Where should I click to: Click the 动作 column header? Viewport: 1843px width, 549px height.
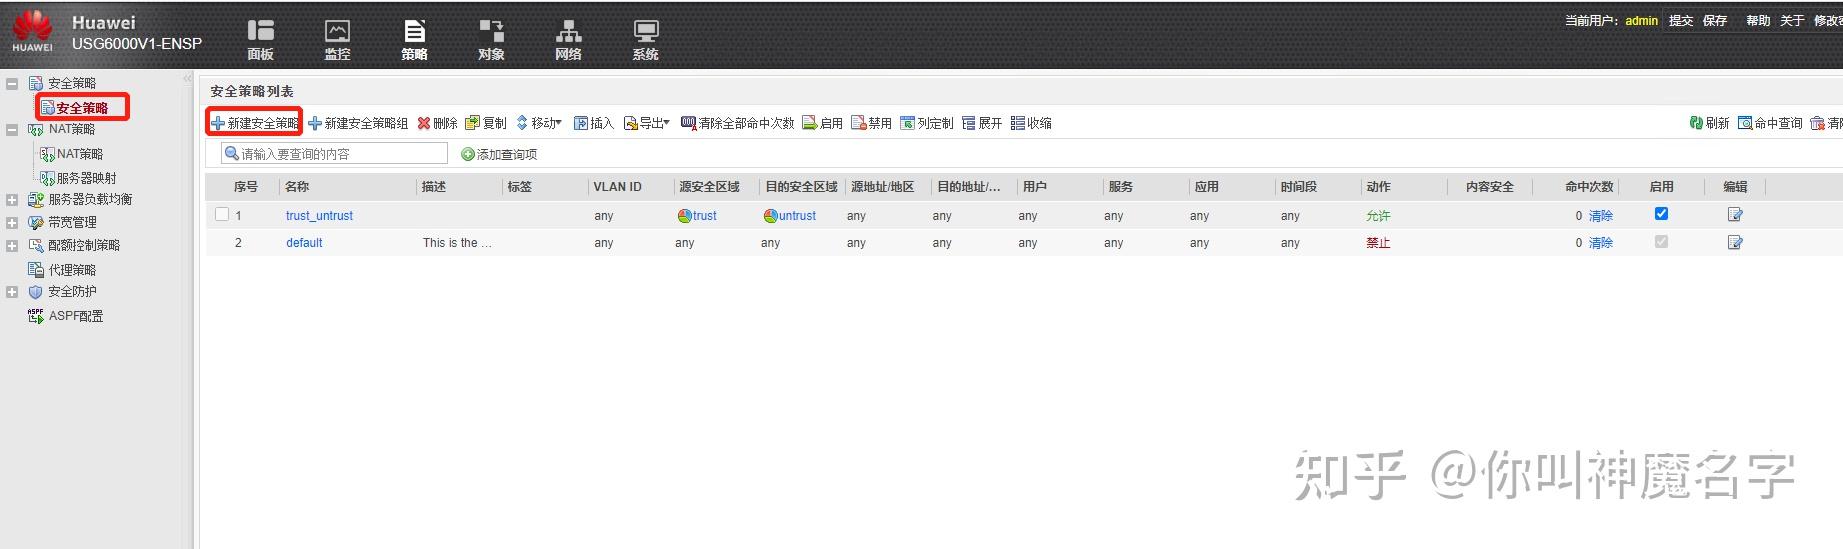point(1379,187)
